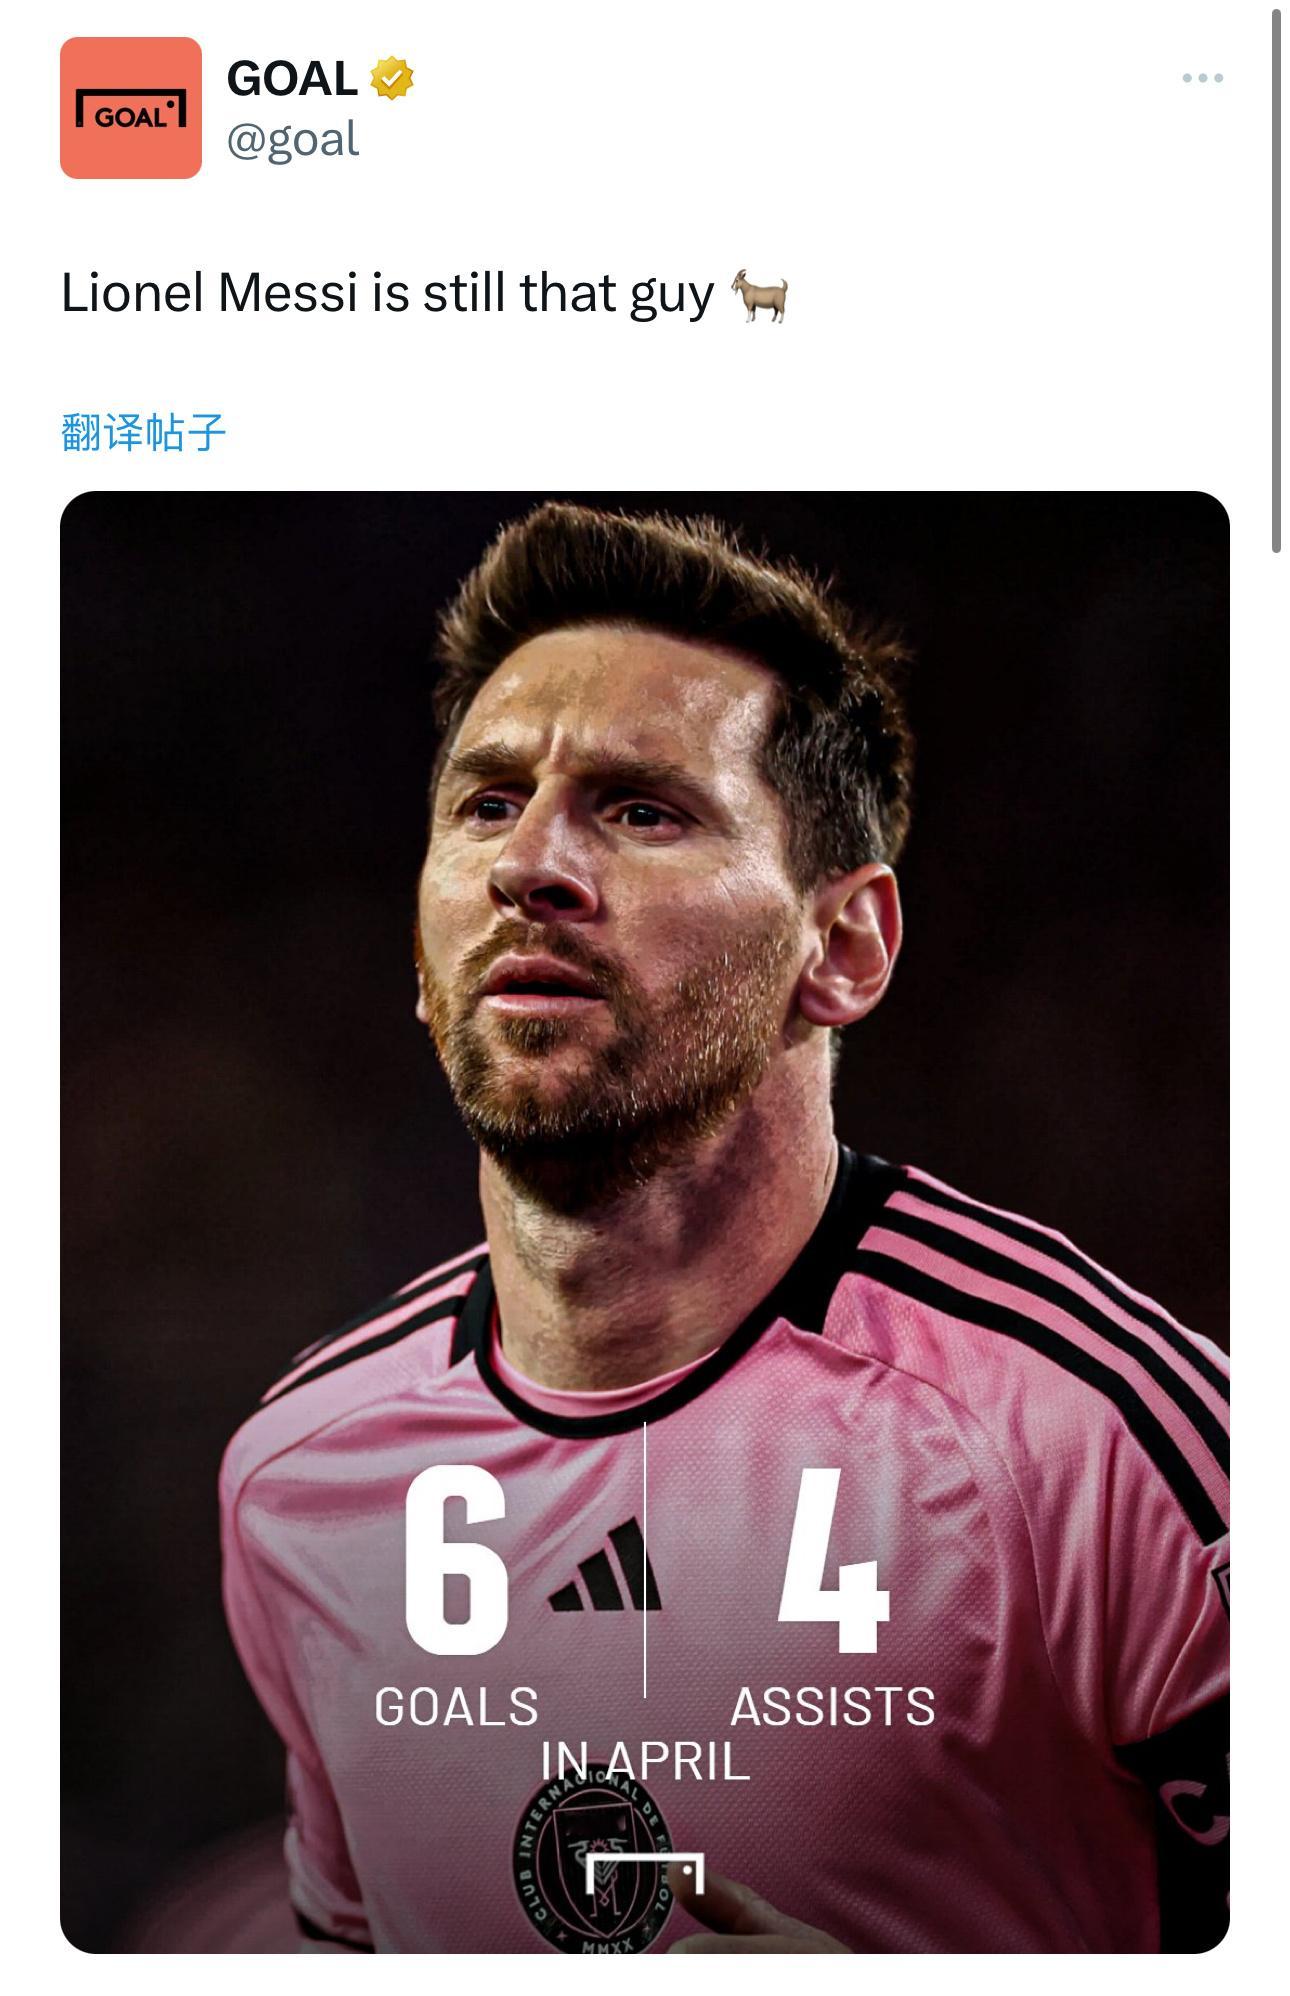Click the IN APRIL caption text

click(645, 1760)
